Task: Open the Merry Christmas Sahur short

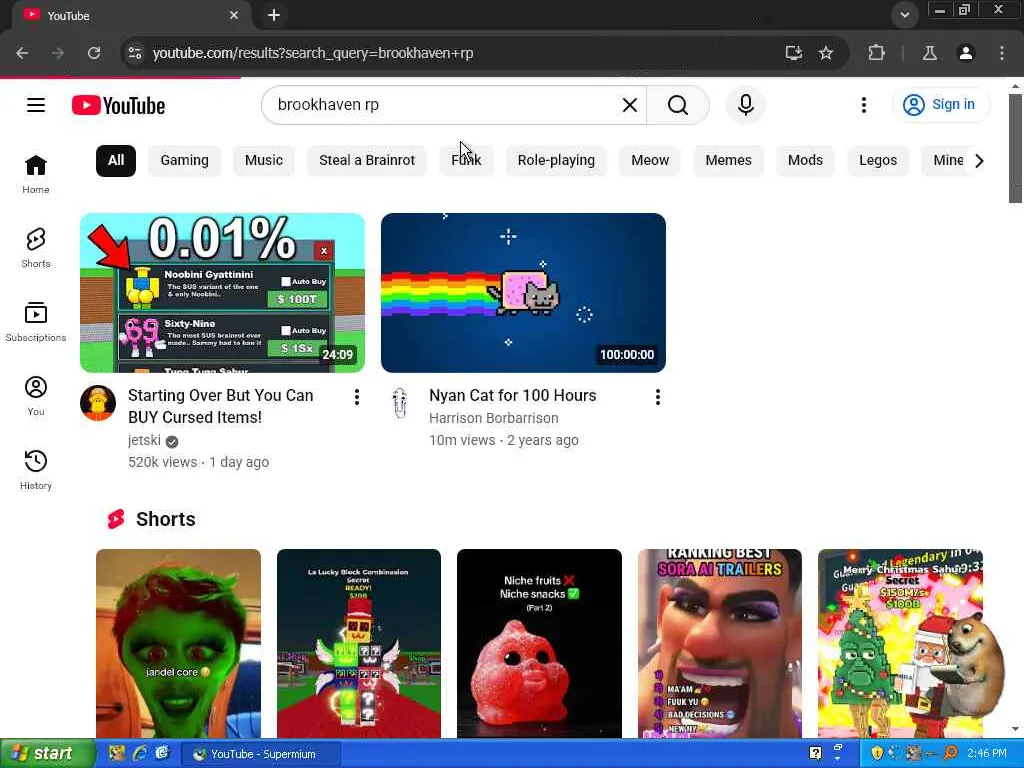Action: coord(901,643)
